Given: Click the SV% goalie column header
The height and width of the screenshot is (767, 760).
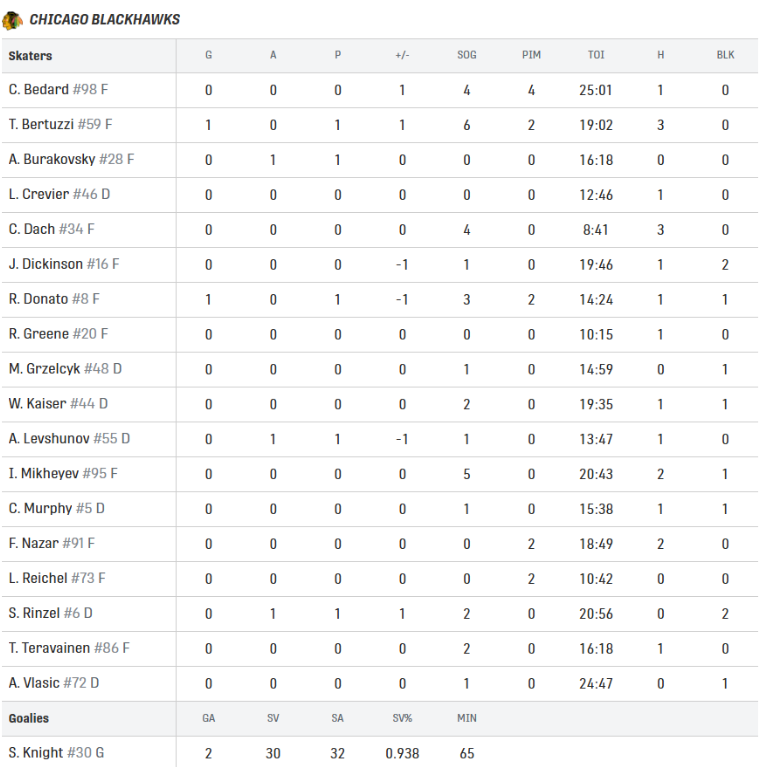Looking at the screenshot, I should click(x=402, y=719).
